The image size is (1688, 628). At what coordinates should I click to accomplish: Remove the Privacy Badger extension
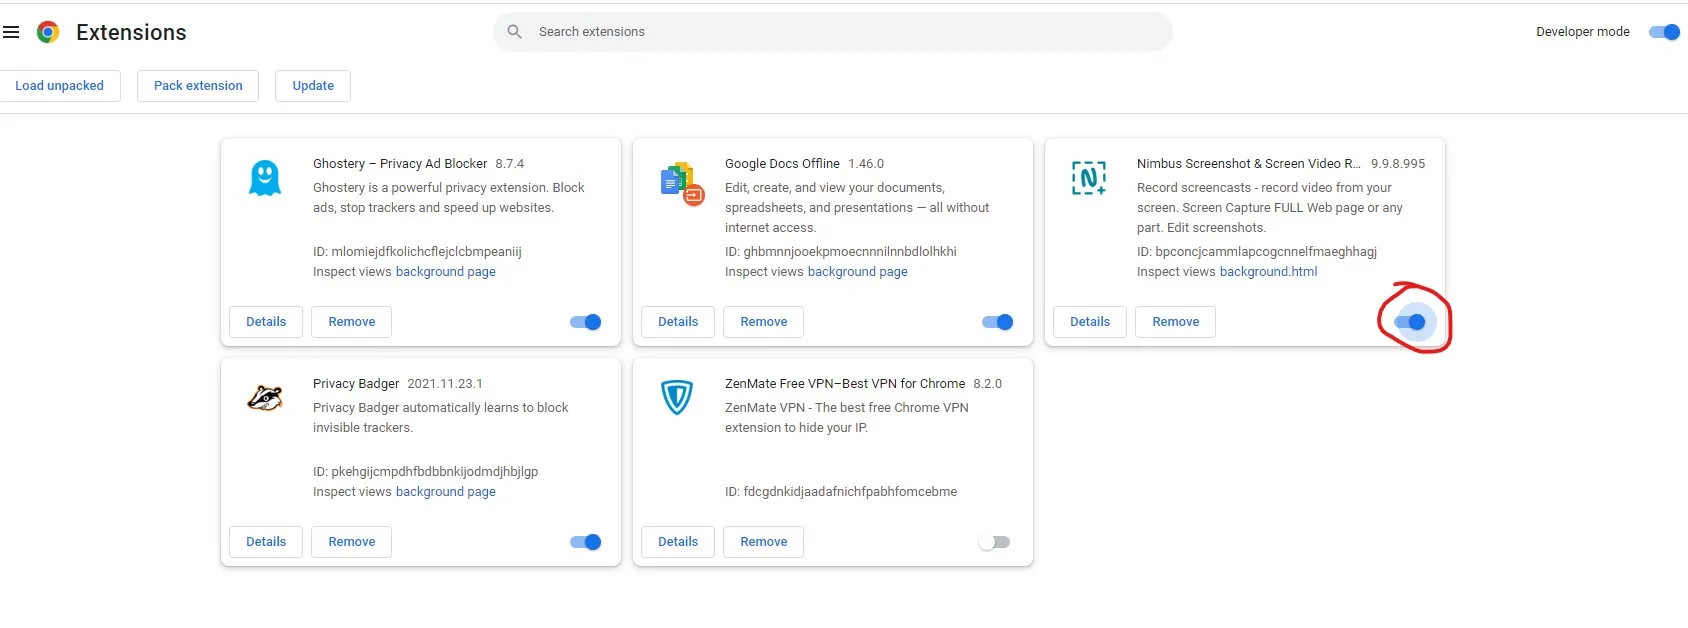click(x=352, y=542)
